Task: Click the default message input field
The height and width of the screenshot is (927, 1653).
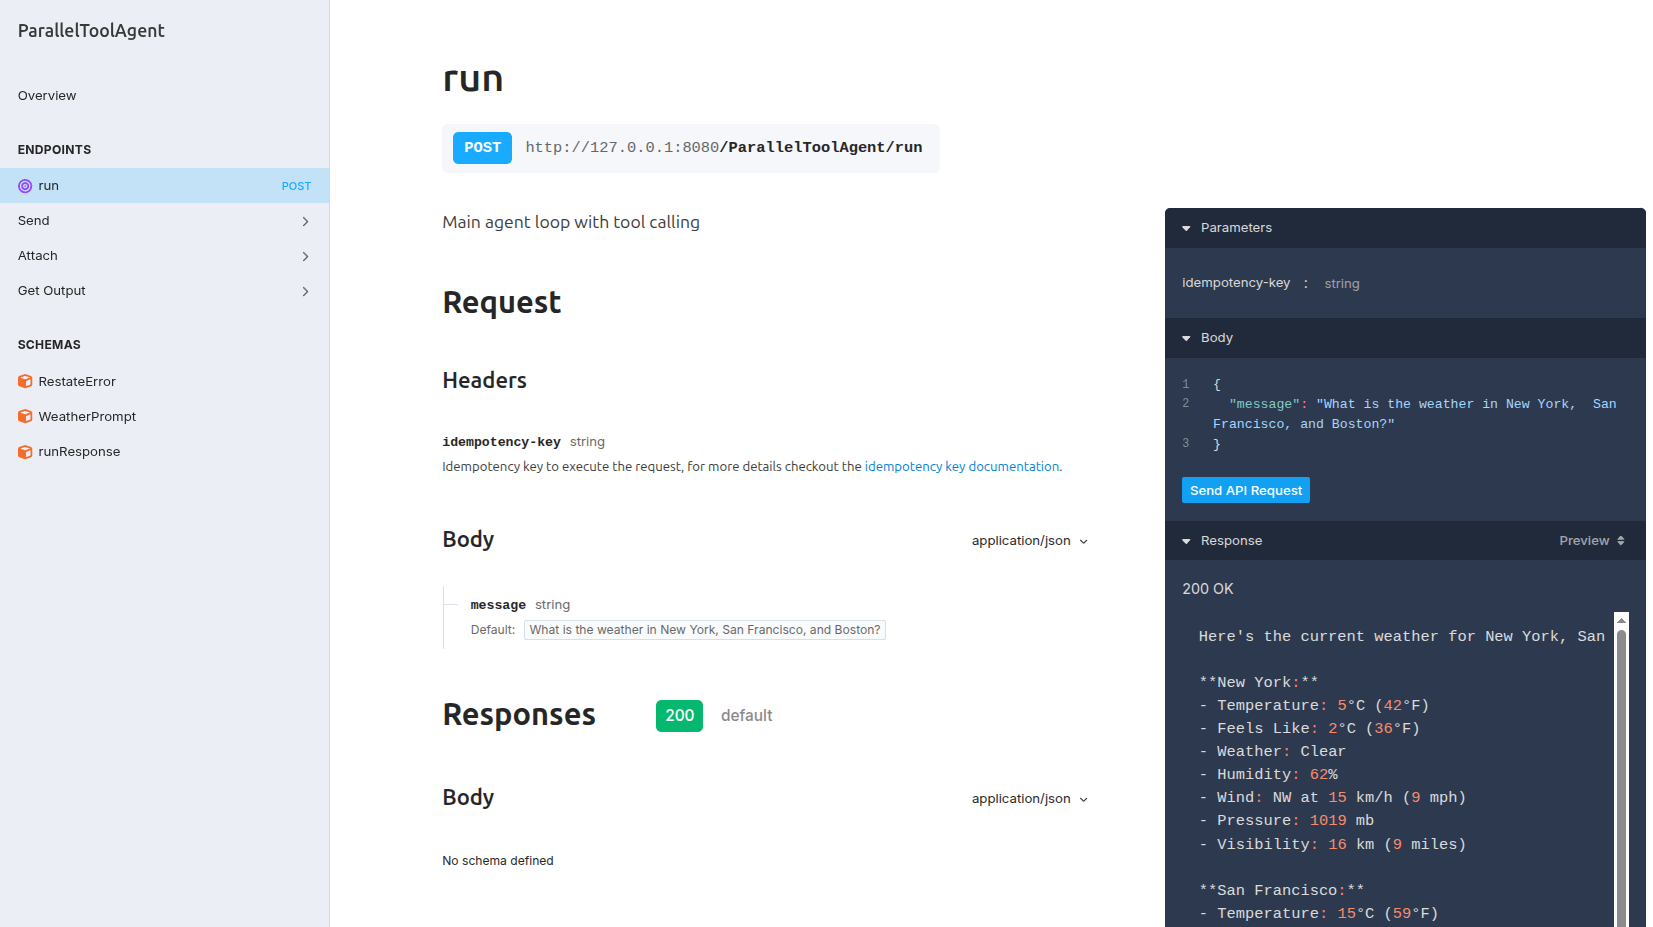Action: point(704,630)
